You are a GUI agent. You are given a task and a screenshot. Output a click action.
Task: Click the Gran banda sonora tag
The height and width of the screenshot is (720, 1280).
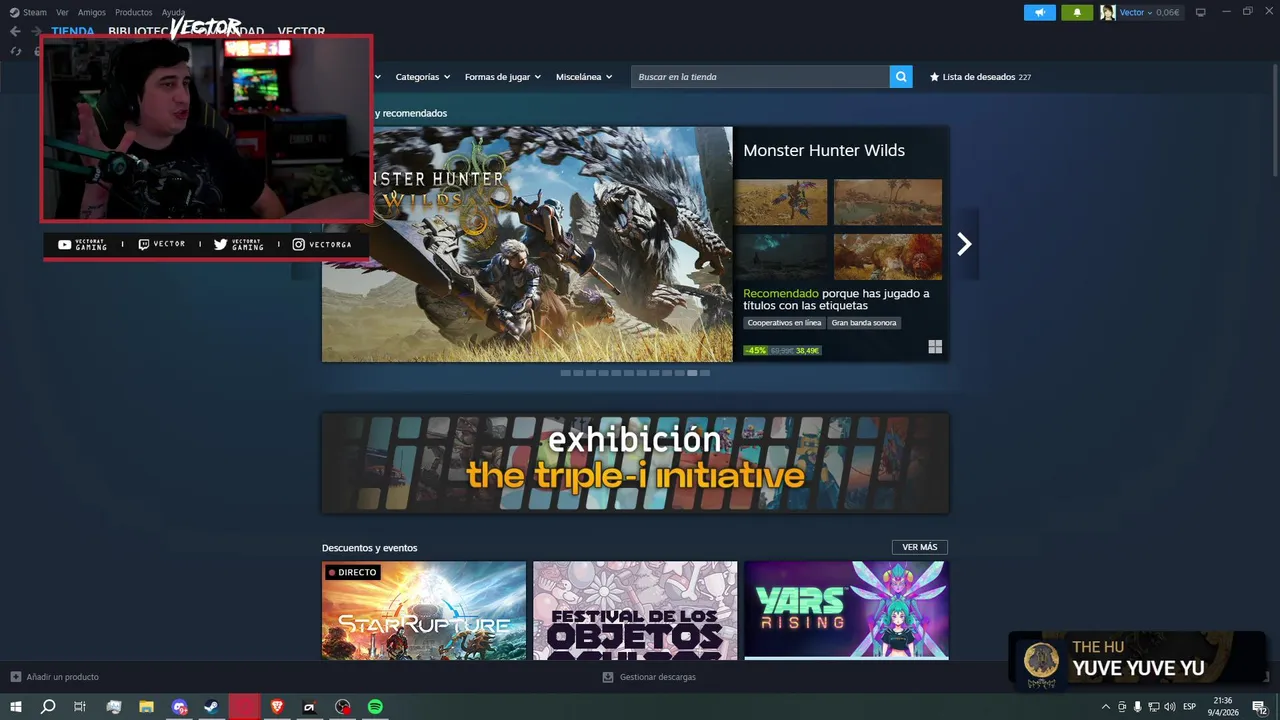tap(864, 323)
